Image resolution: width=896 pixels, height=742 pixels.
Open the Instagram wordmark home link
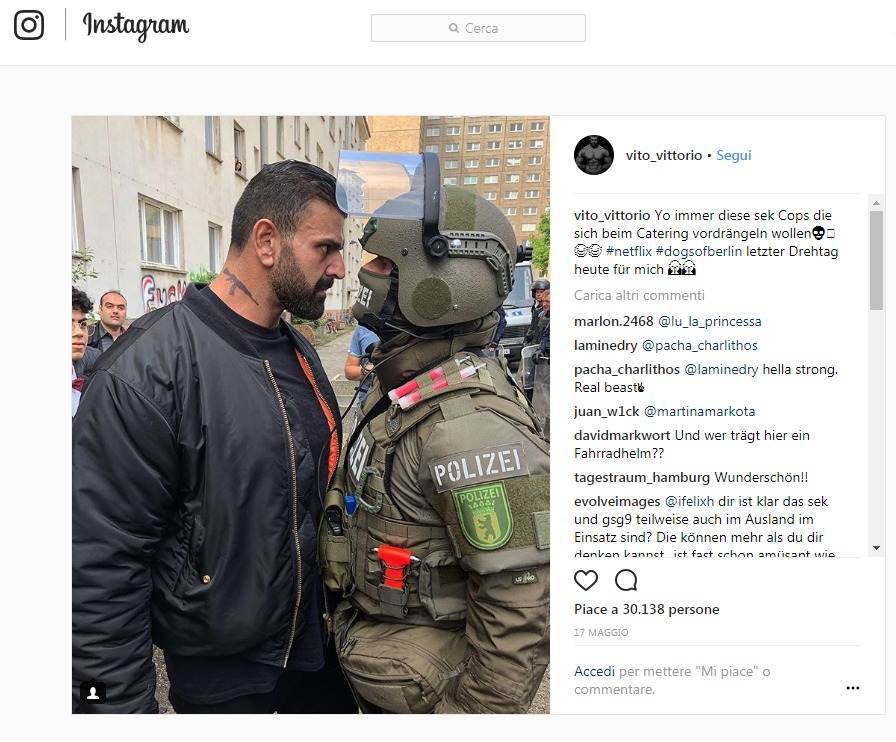pos(136,26)
